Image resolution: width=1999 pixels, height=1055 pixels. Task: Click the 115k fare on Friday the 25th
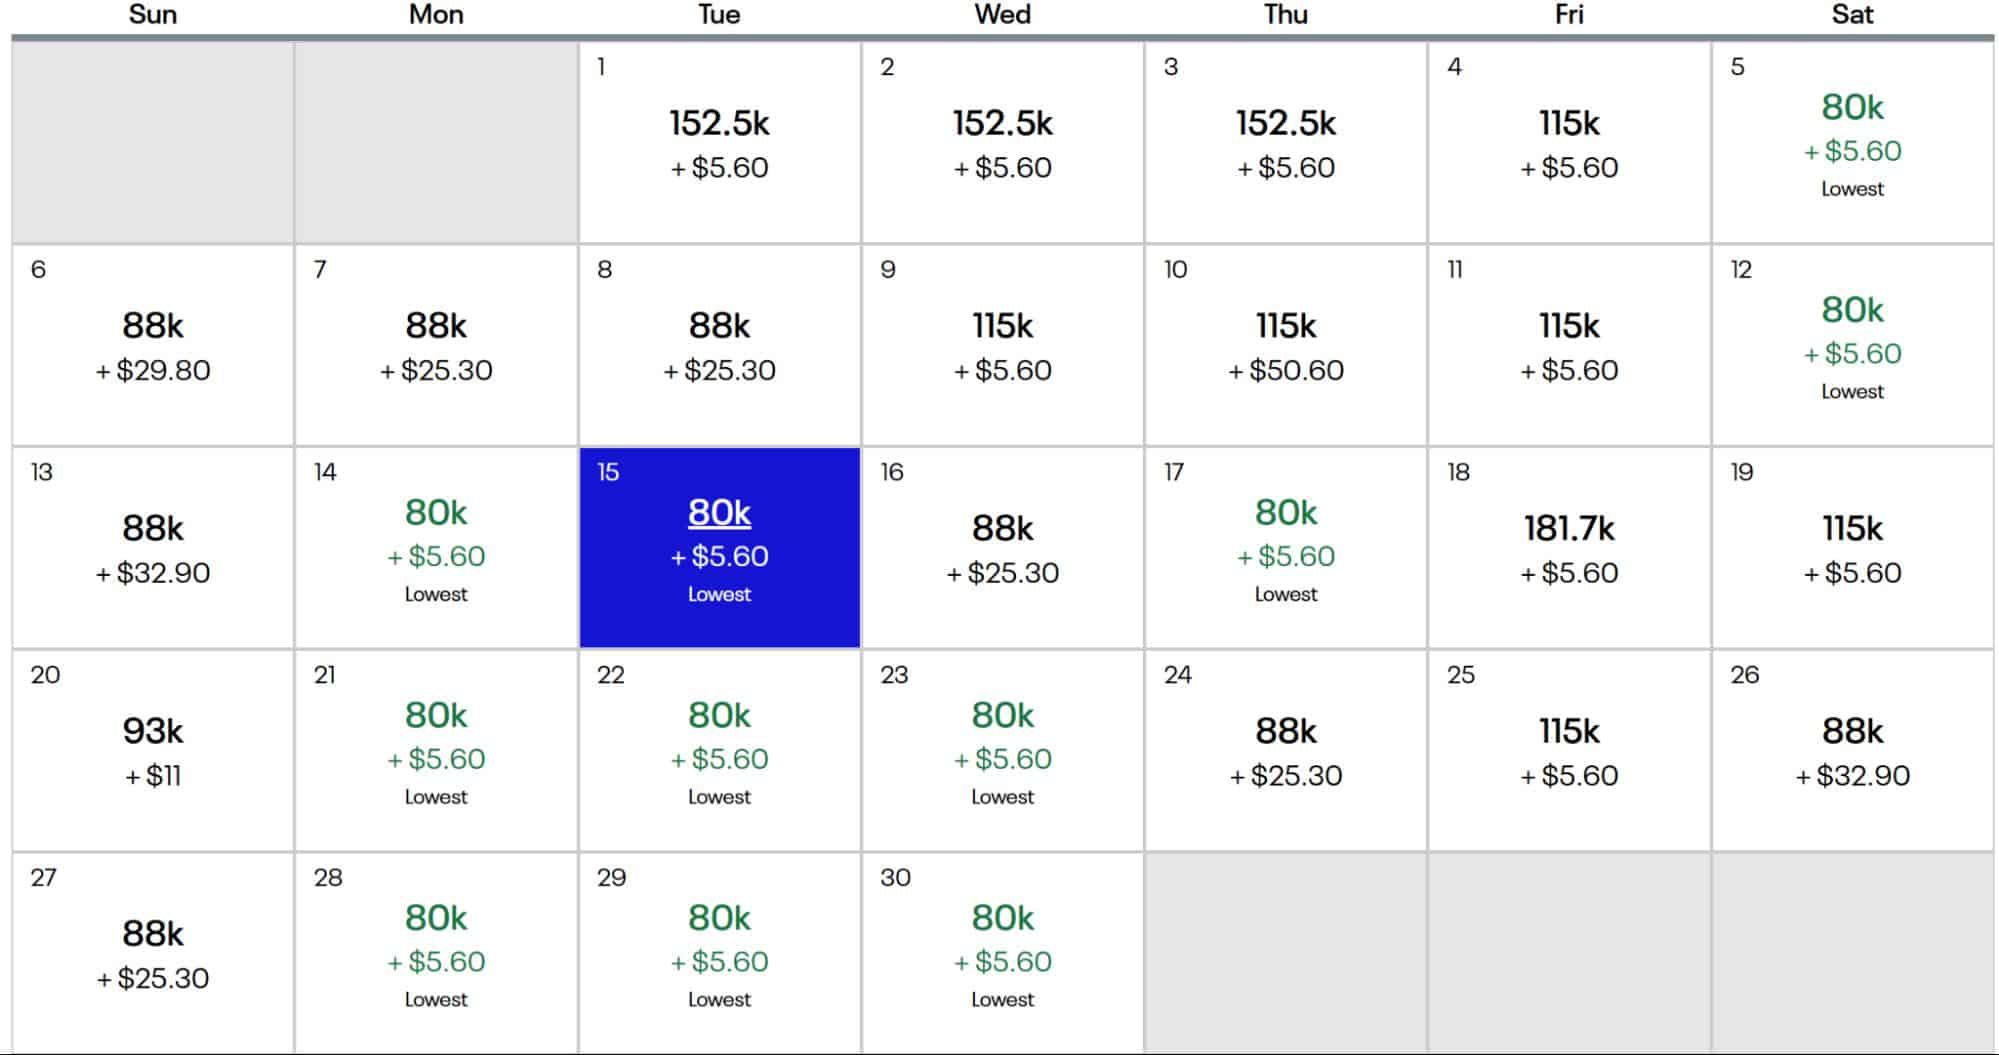(x=1568, y=750)
